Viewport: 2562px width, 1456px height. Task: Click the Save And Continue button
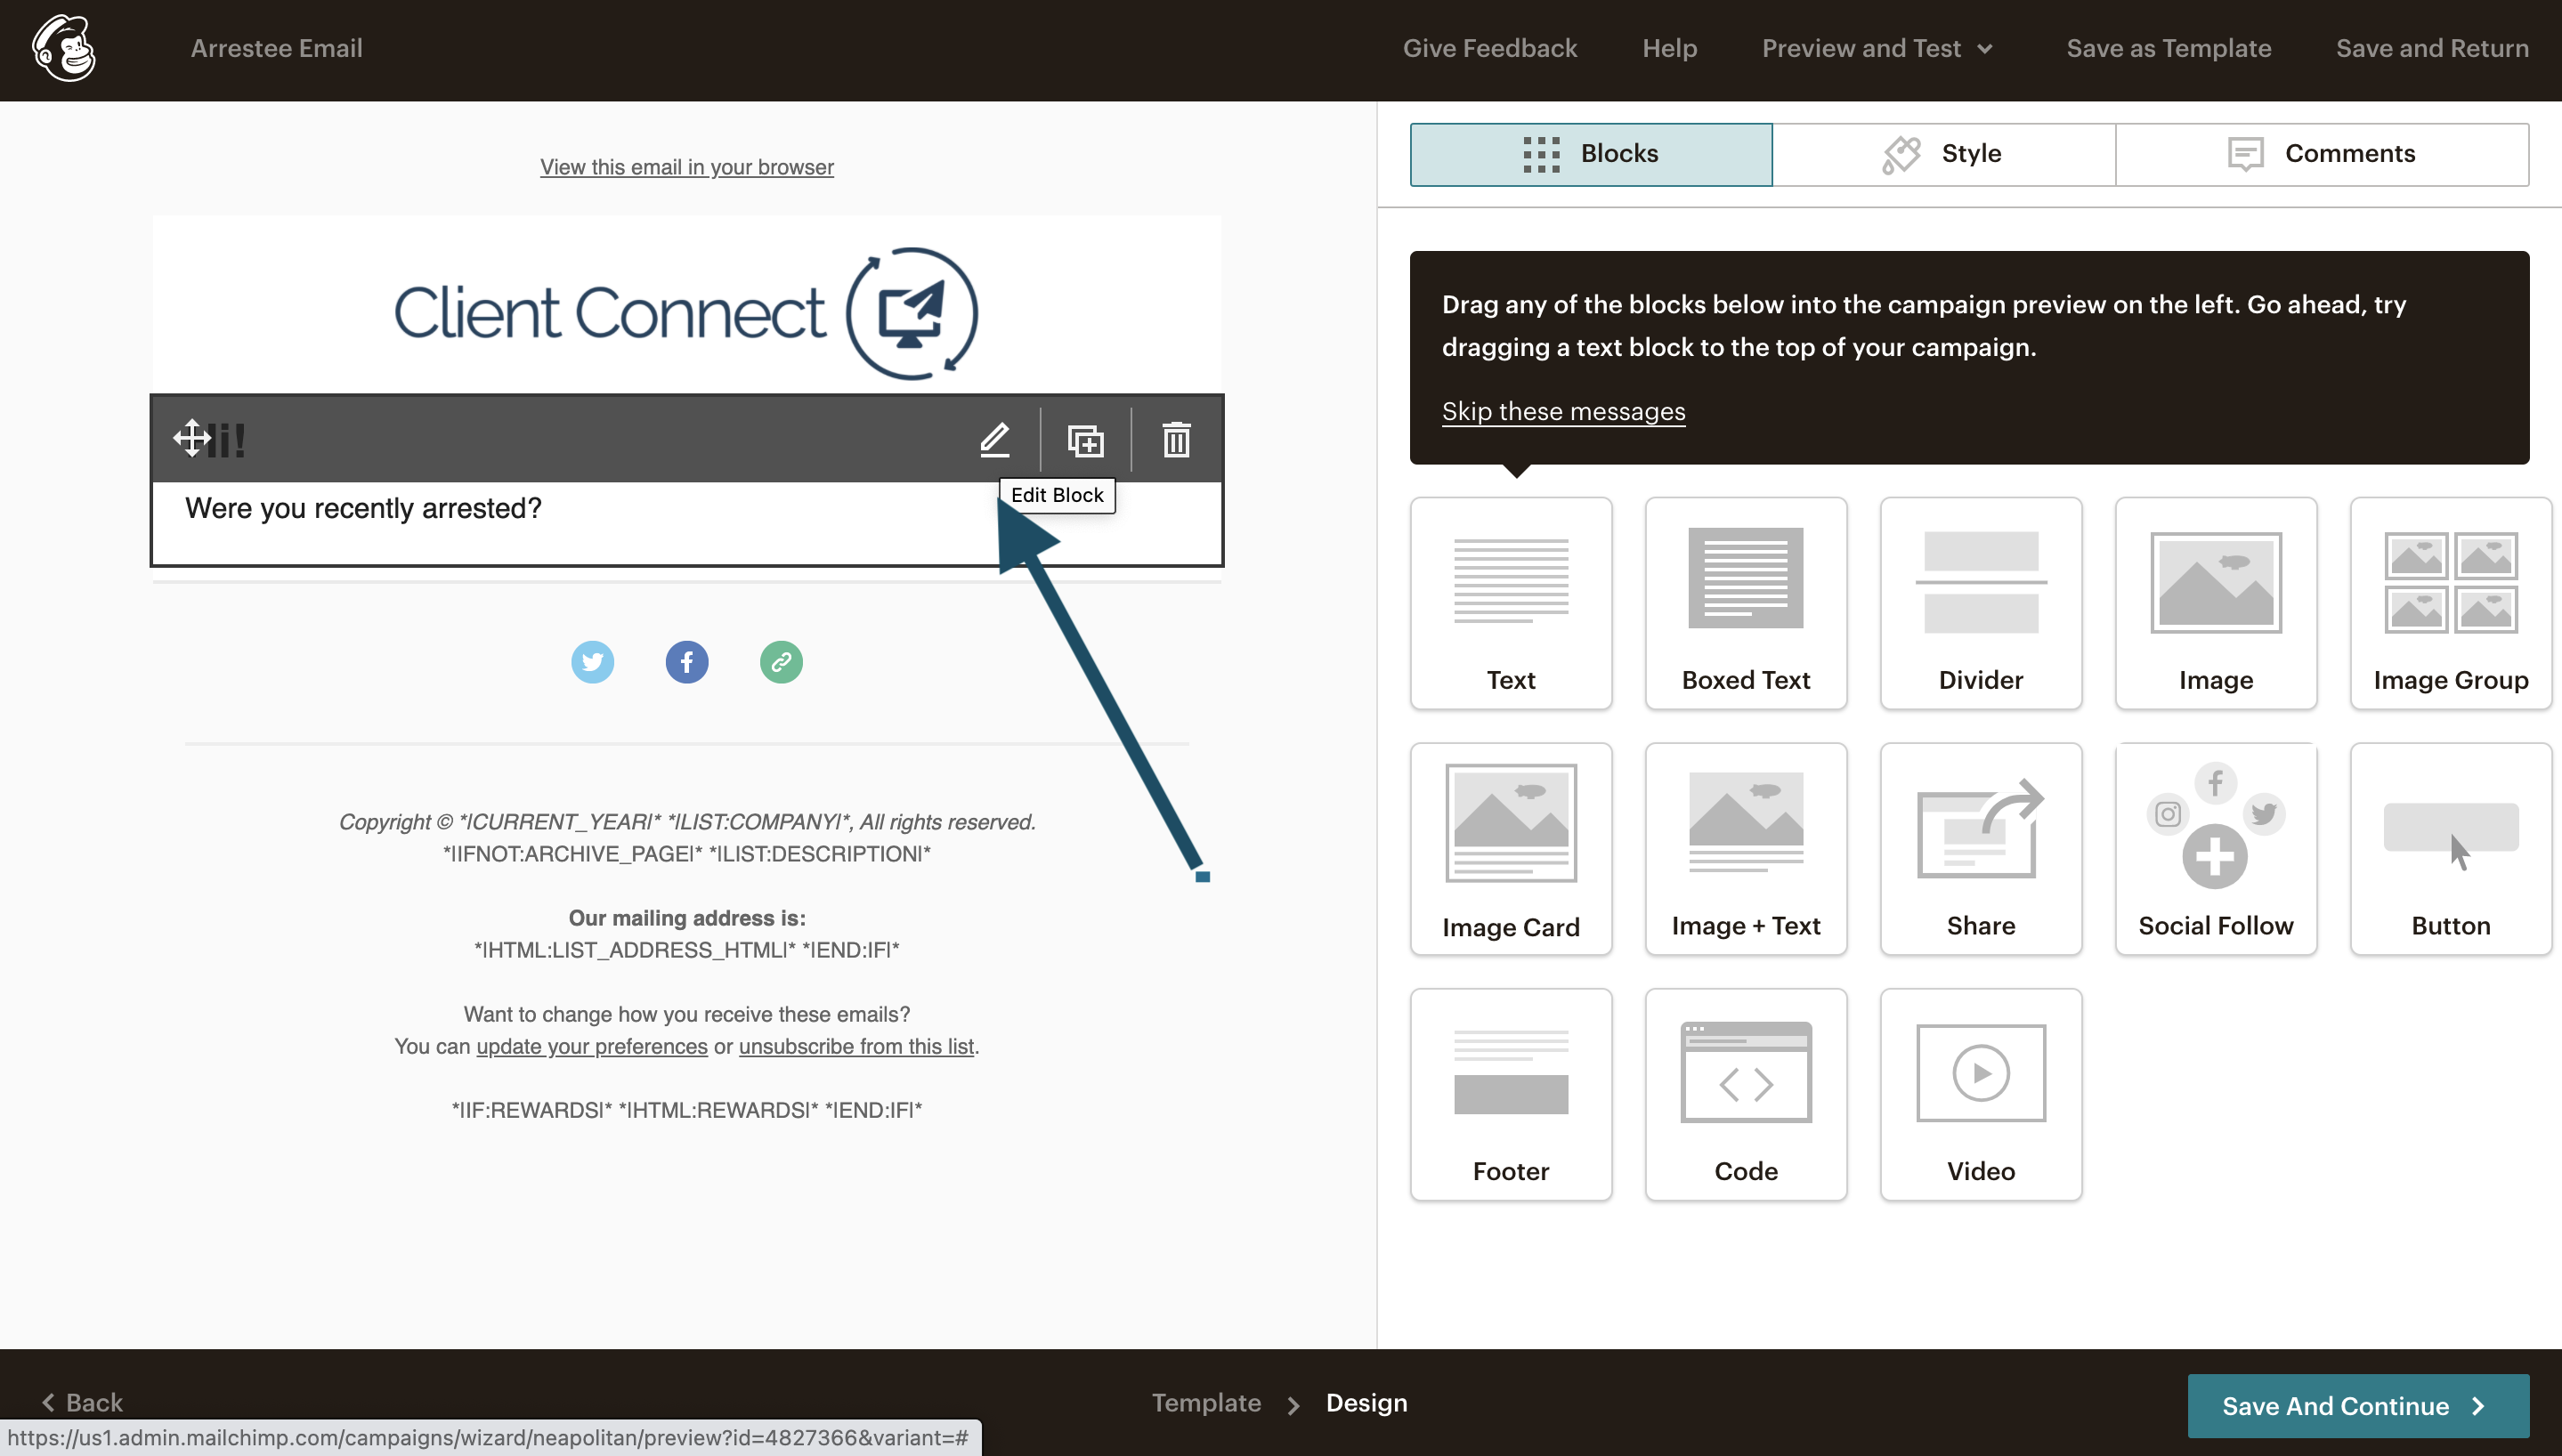2358,1405
